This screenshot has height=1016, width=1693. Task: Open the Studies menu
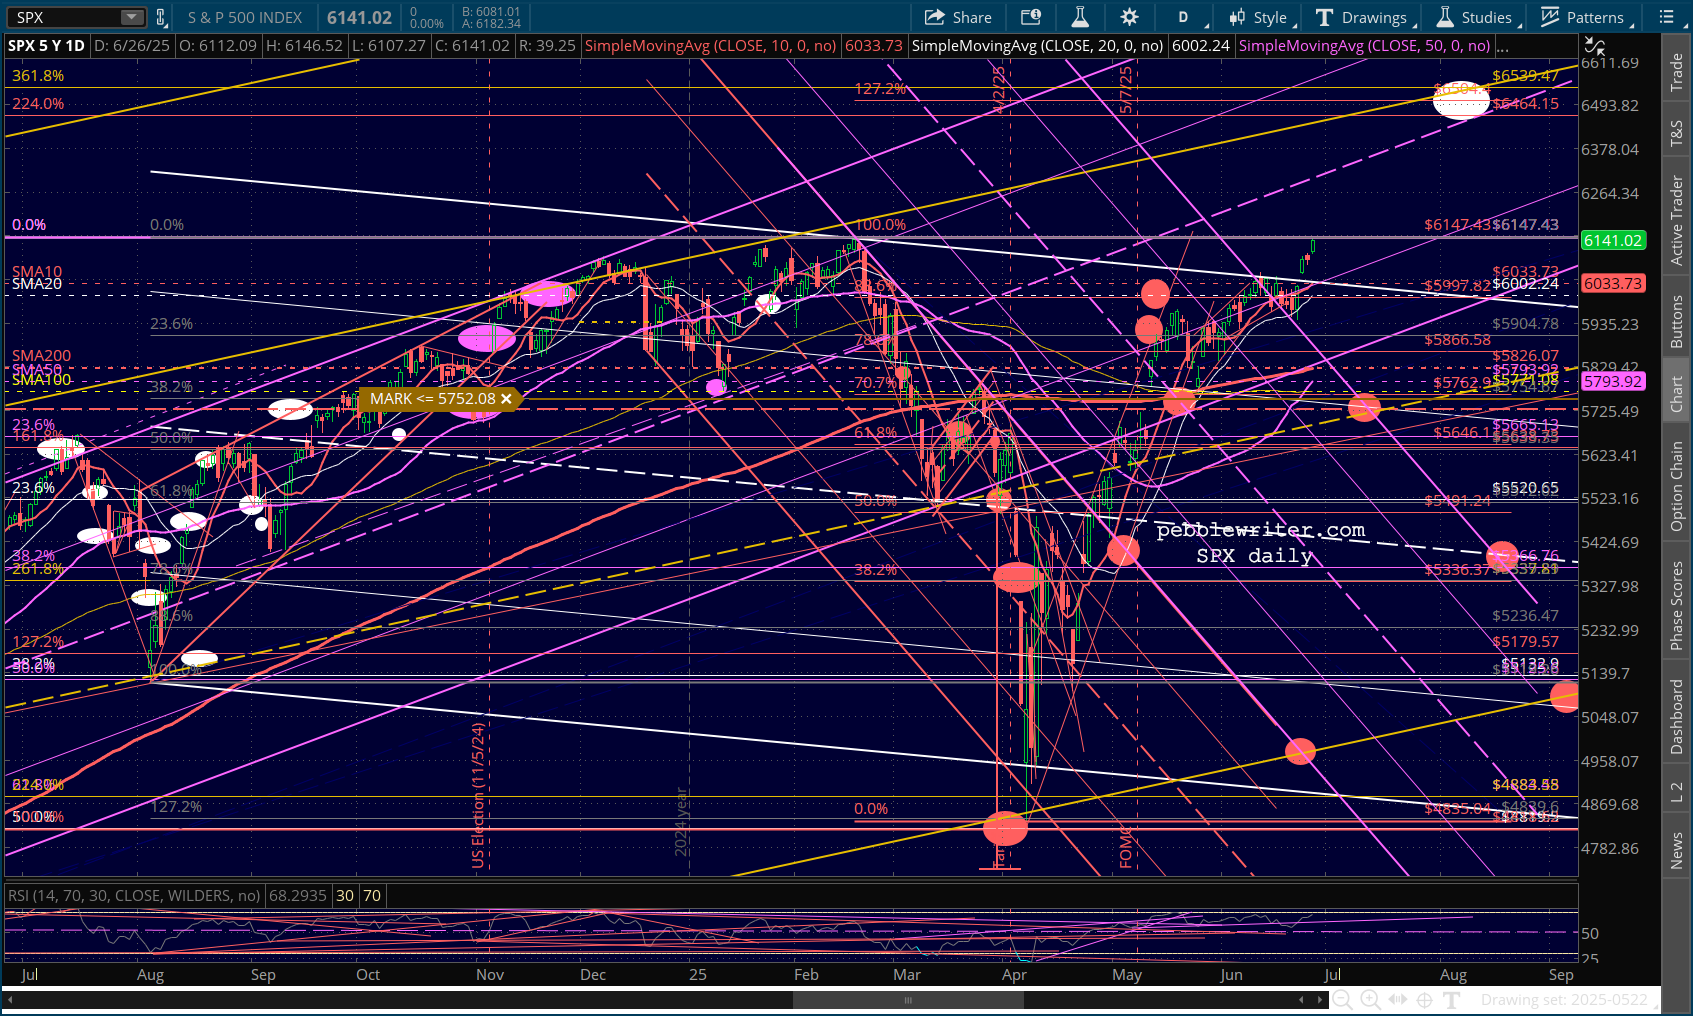tap(1478, 17)
